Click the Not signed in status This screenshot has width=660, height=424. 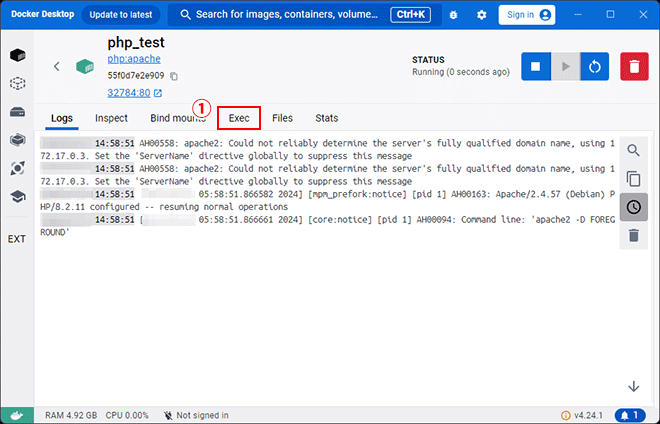pos(196,416)
